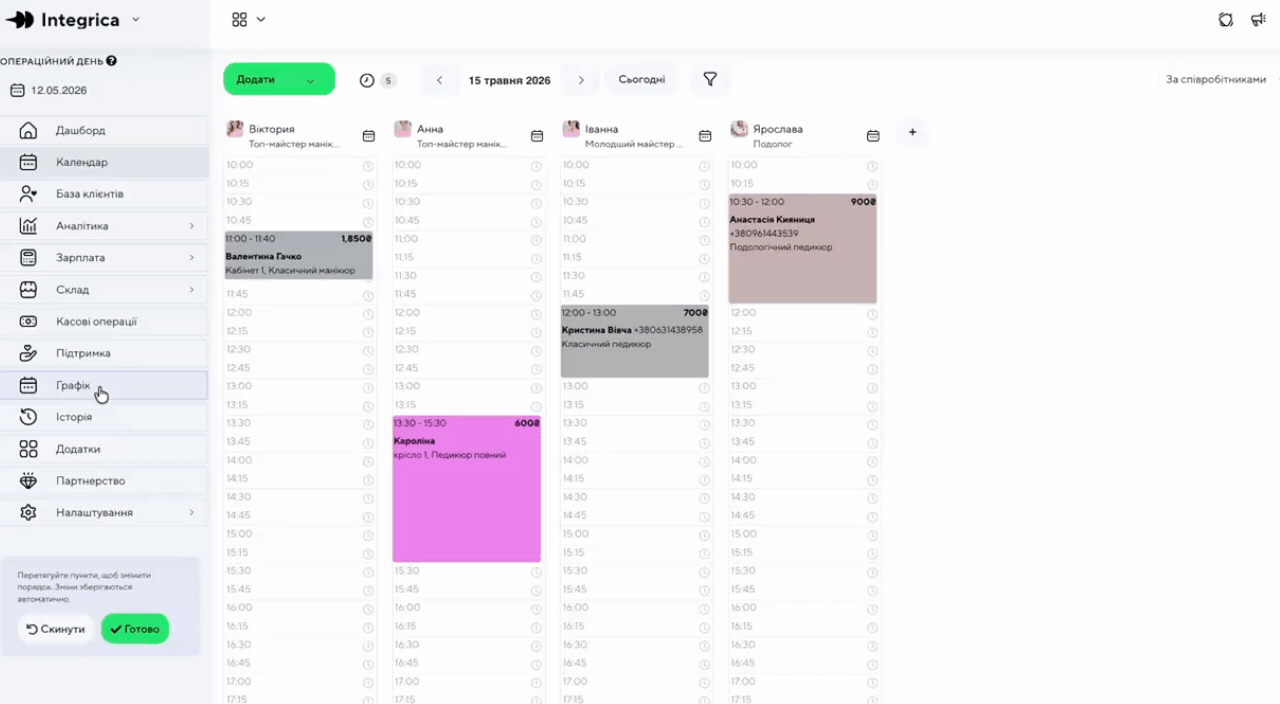Open the filter funnel icon
Image resolution: width=1280 pixels, height=704 pixels.
point(710,80)
